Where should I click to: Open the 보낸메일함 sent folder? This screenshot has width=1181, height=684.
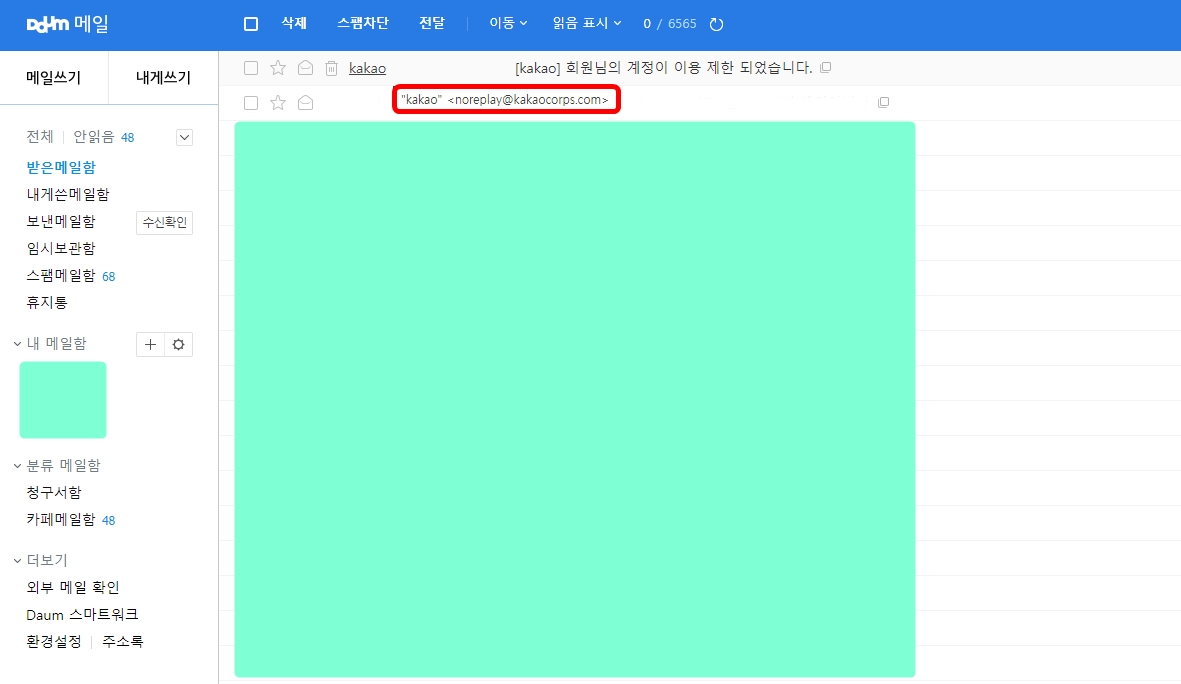61,221
